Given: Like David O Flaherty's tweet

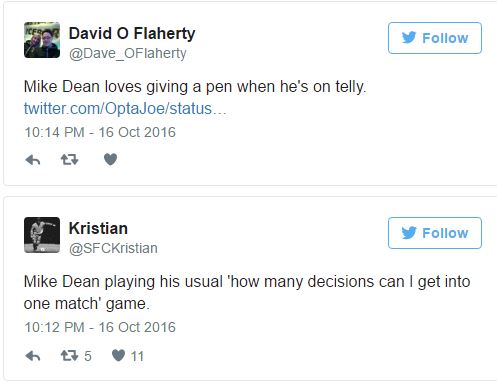Looking at the screenshot, I should (x=110, y=159).
